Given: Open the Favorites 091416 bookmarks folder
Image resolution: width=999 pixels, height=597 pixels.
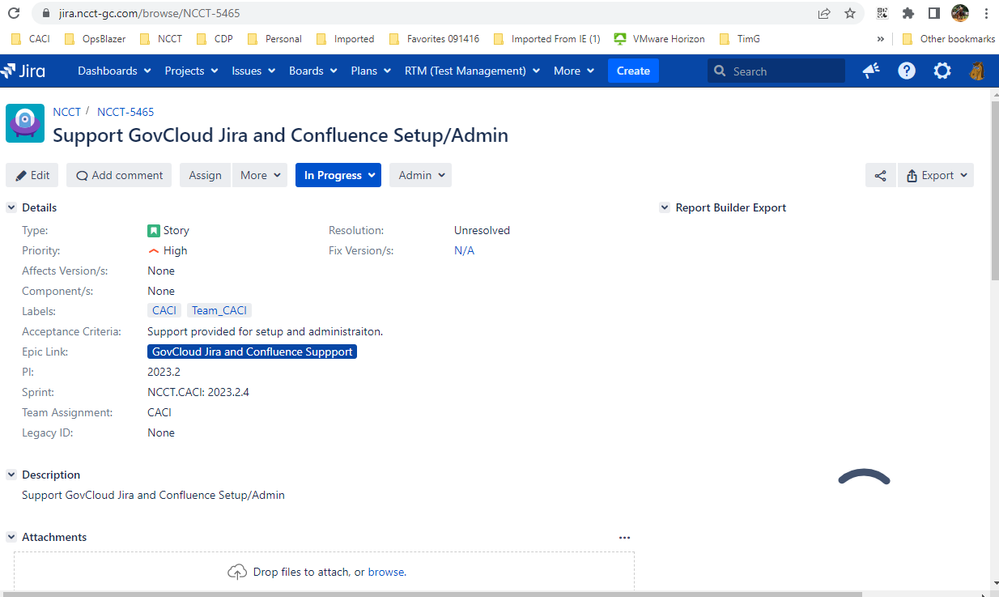Looking at the screenshot, I should [434, 39].
